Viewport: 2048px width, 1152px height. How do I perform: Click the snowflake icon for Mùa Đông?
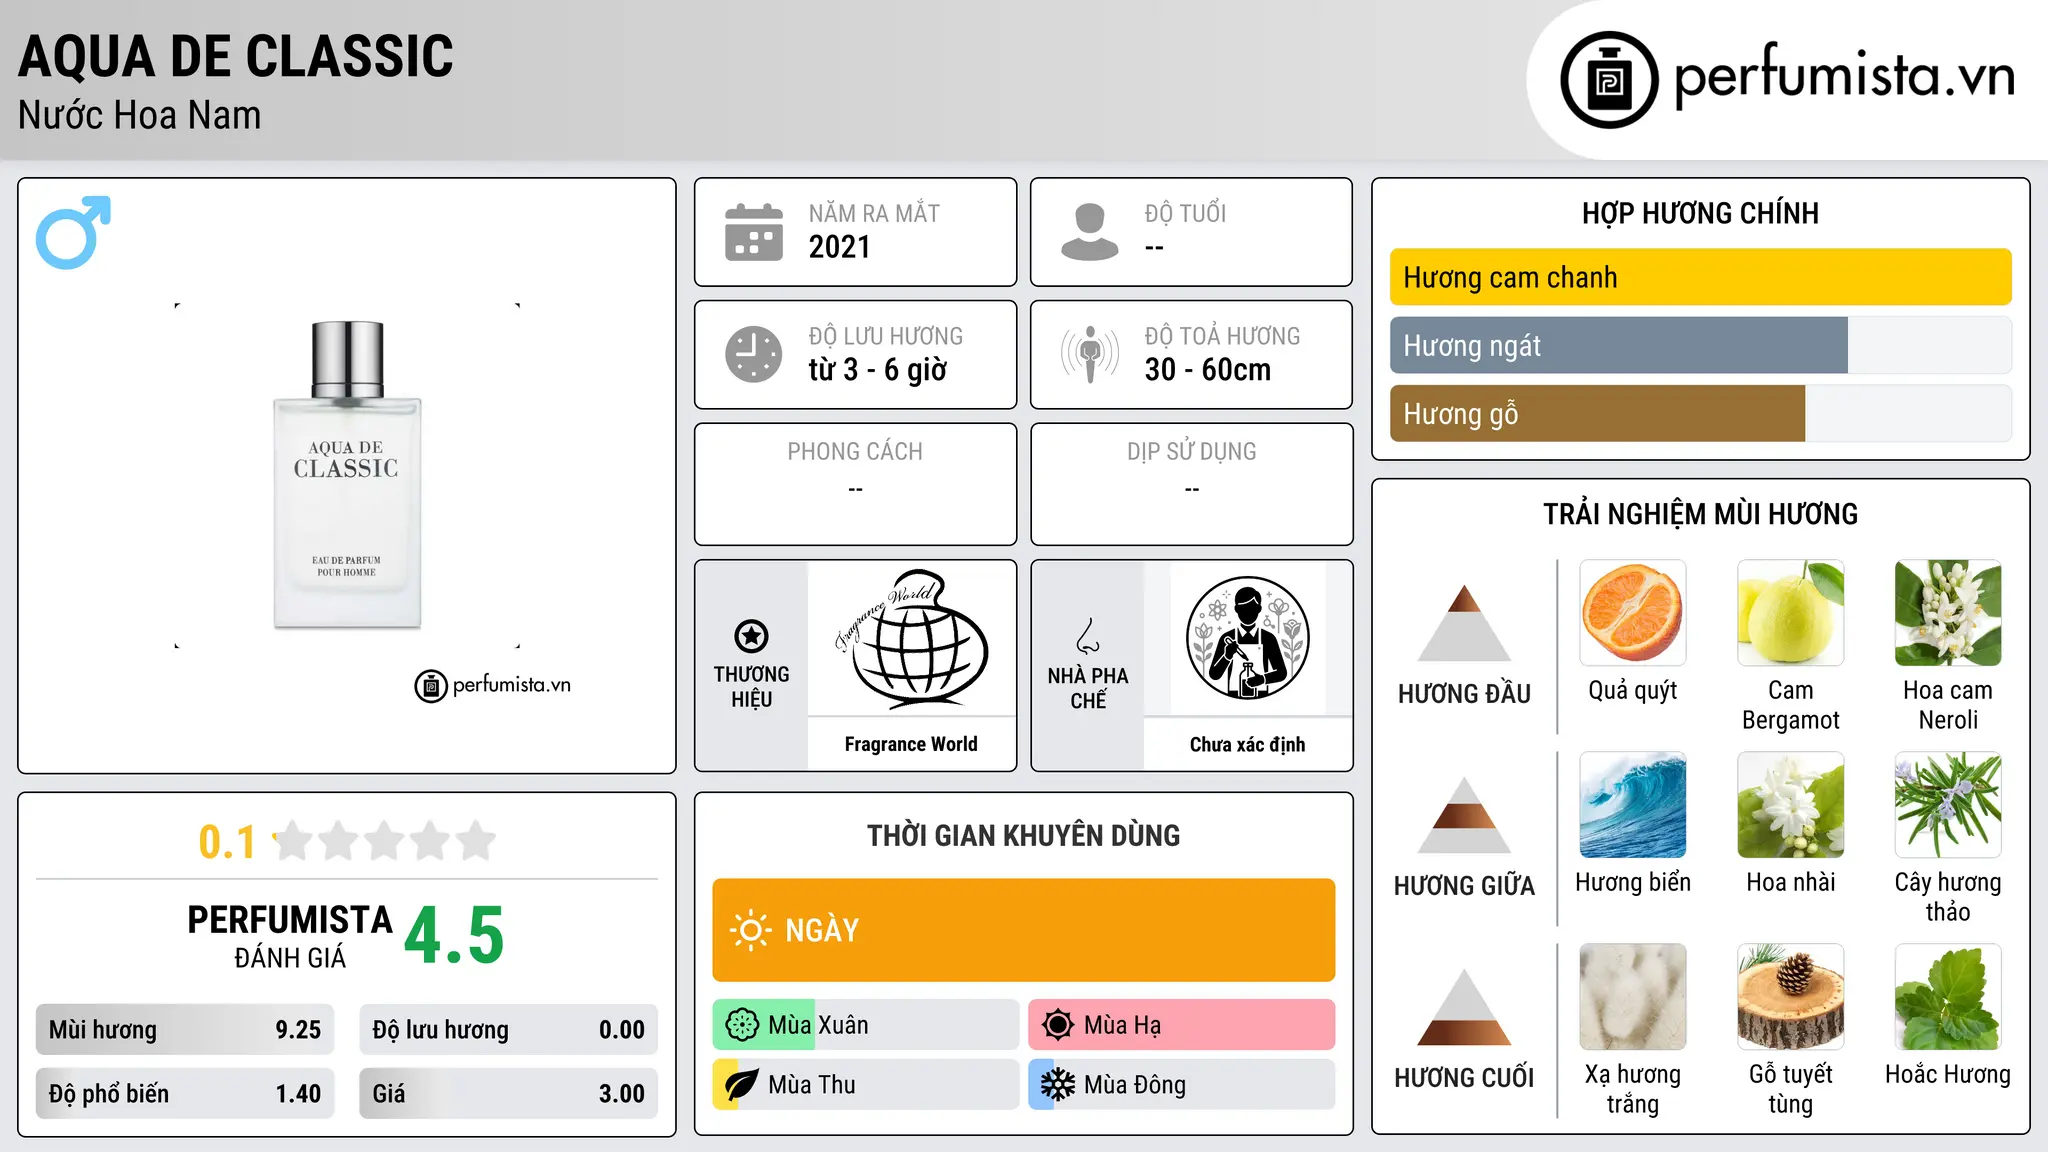click(1058, 1085)
